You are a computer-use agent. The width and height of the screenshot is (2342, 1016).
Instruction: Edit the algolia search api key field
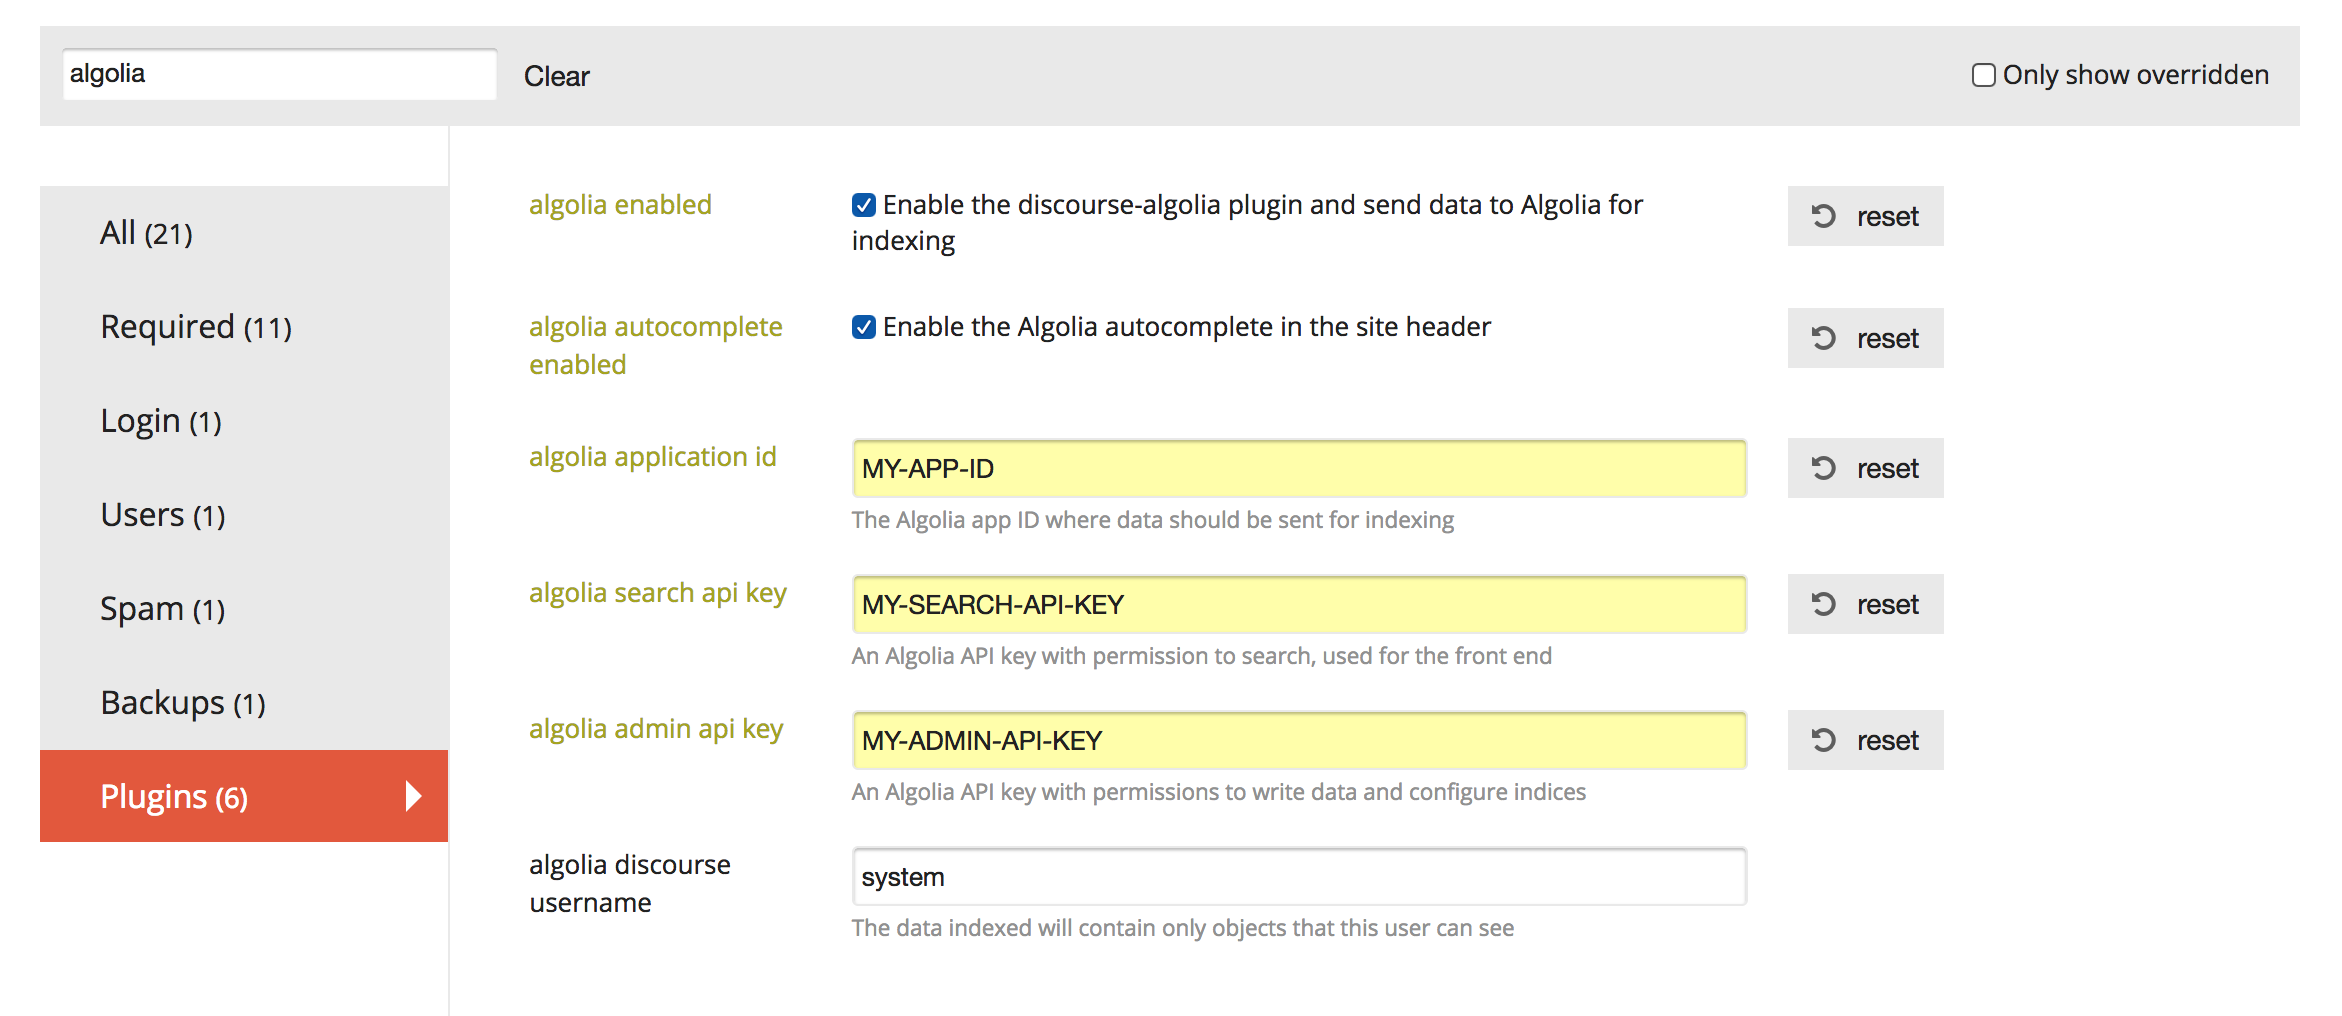(1299, 604)
